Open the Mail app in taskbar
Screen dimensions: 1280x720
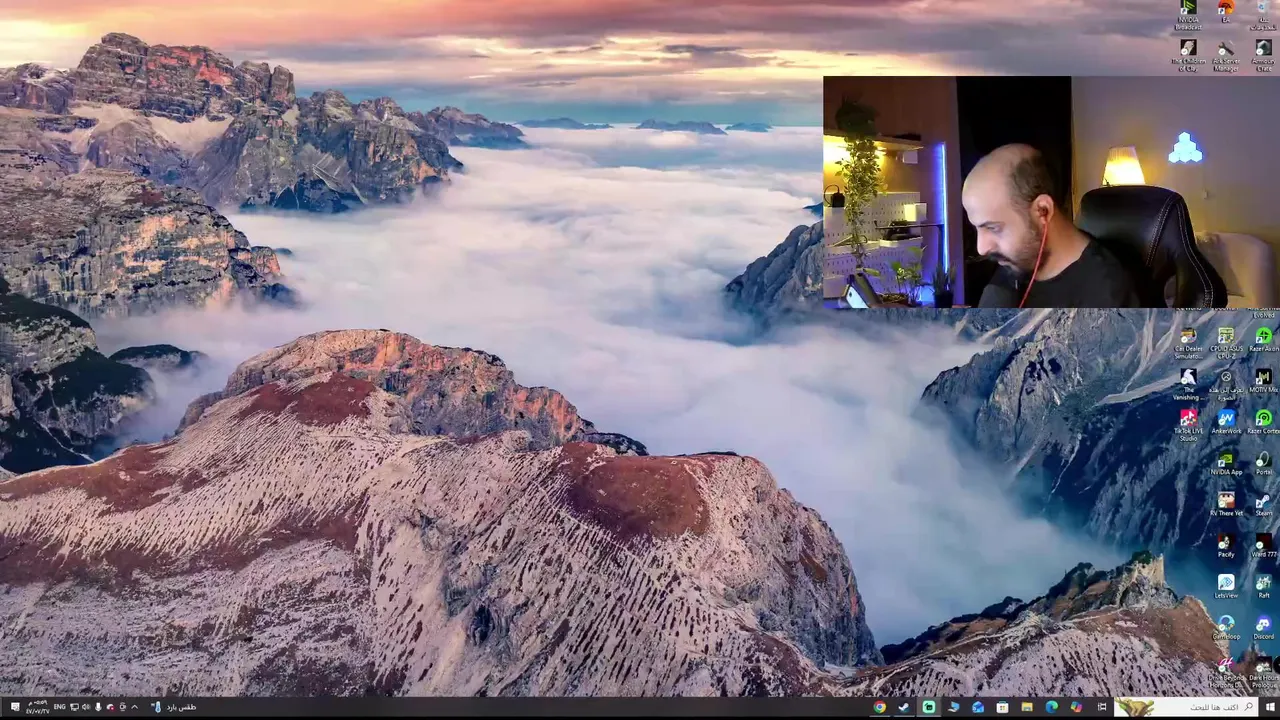[978, 707]
